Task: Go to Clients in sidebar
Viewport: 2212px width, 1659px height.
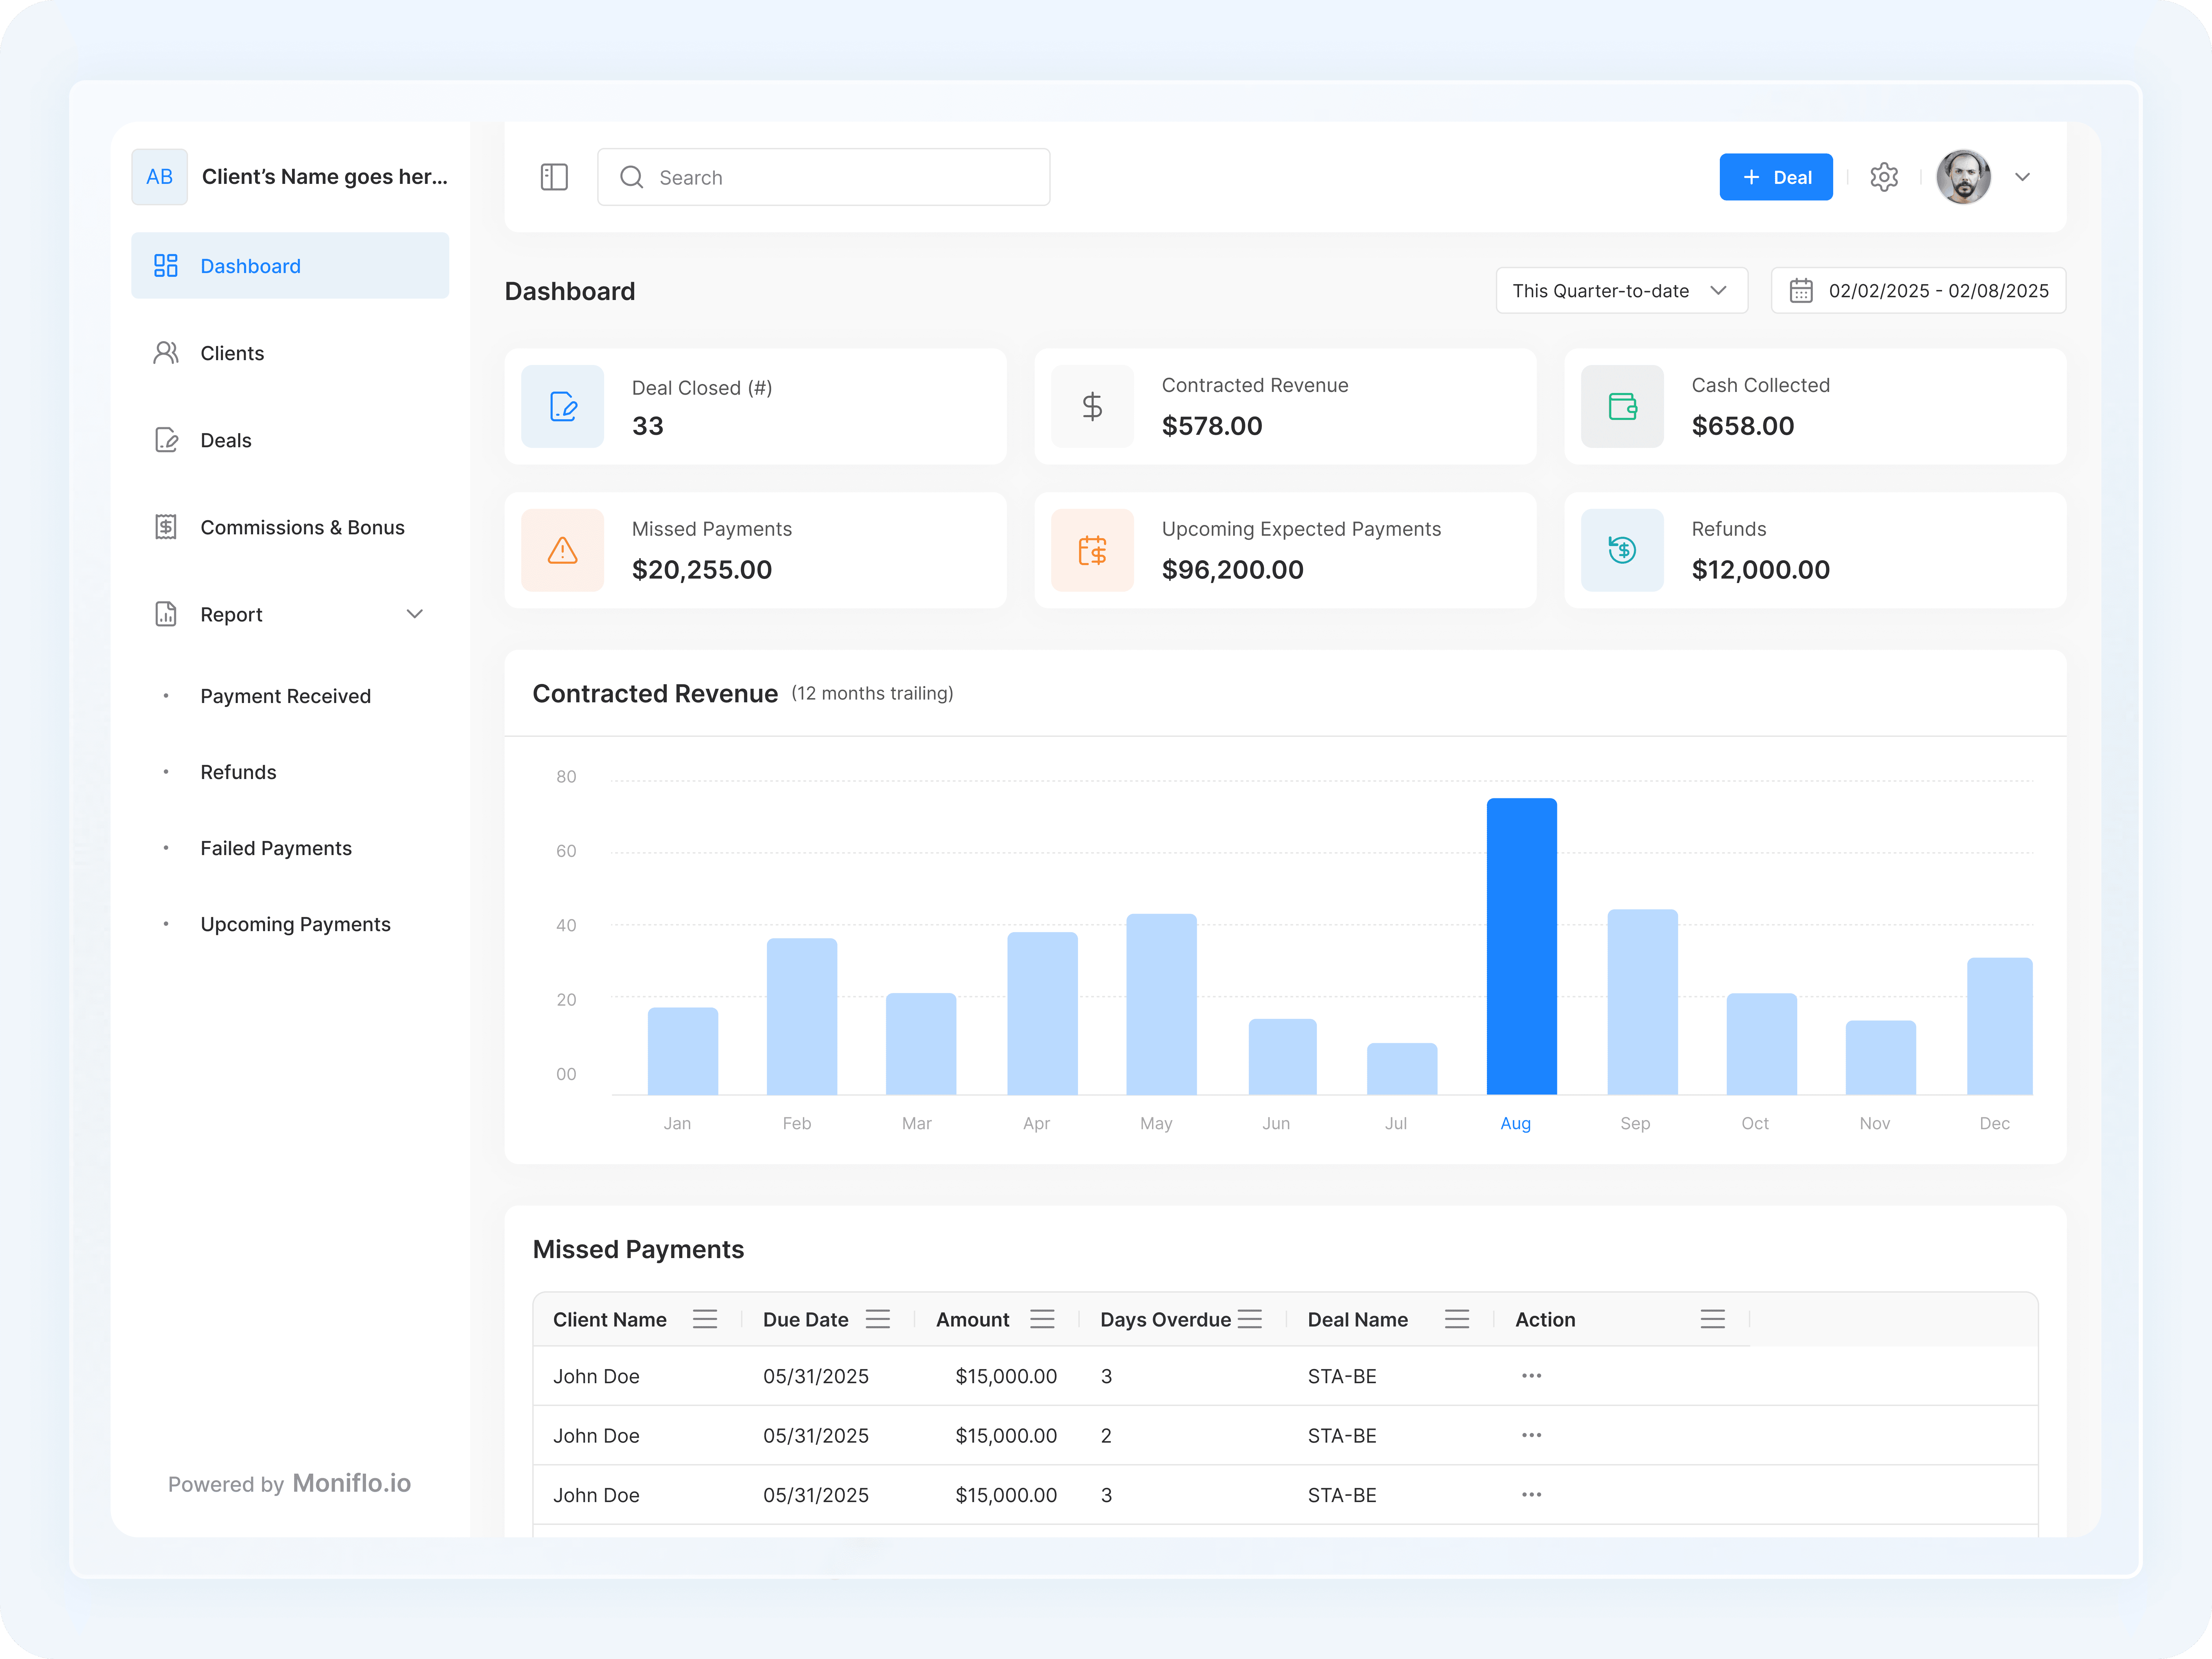Action: coord(232,353)
